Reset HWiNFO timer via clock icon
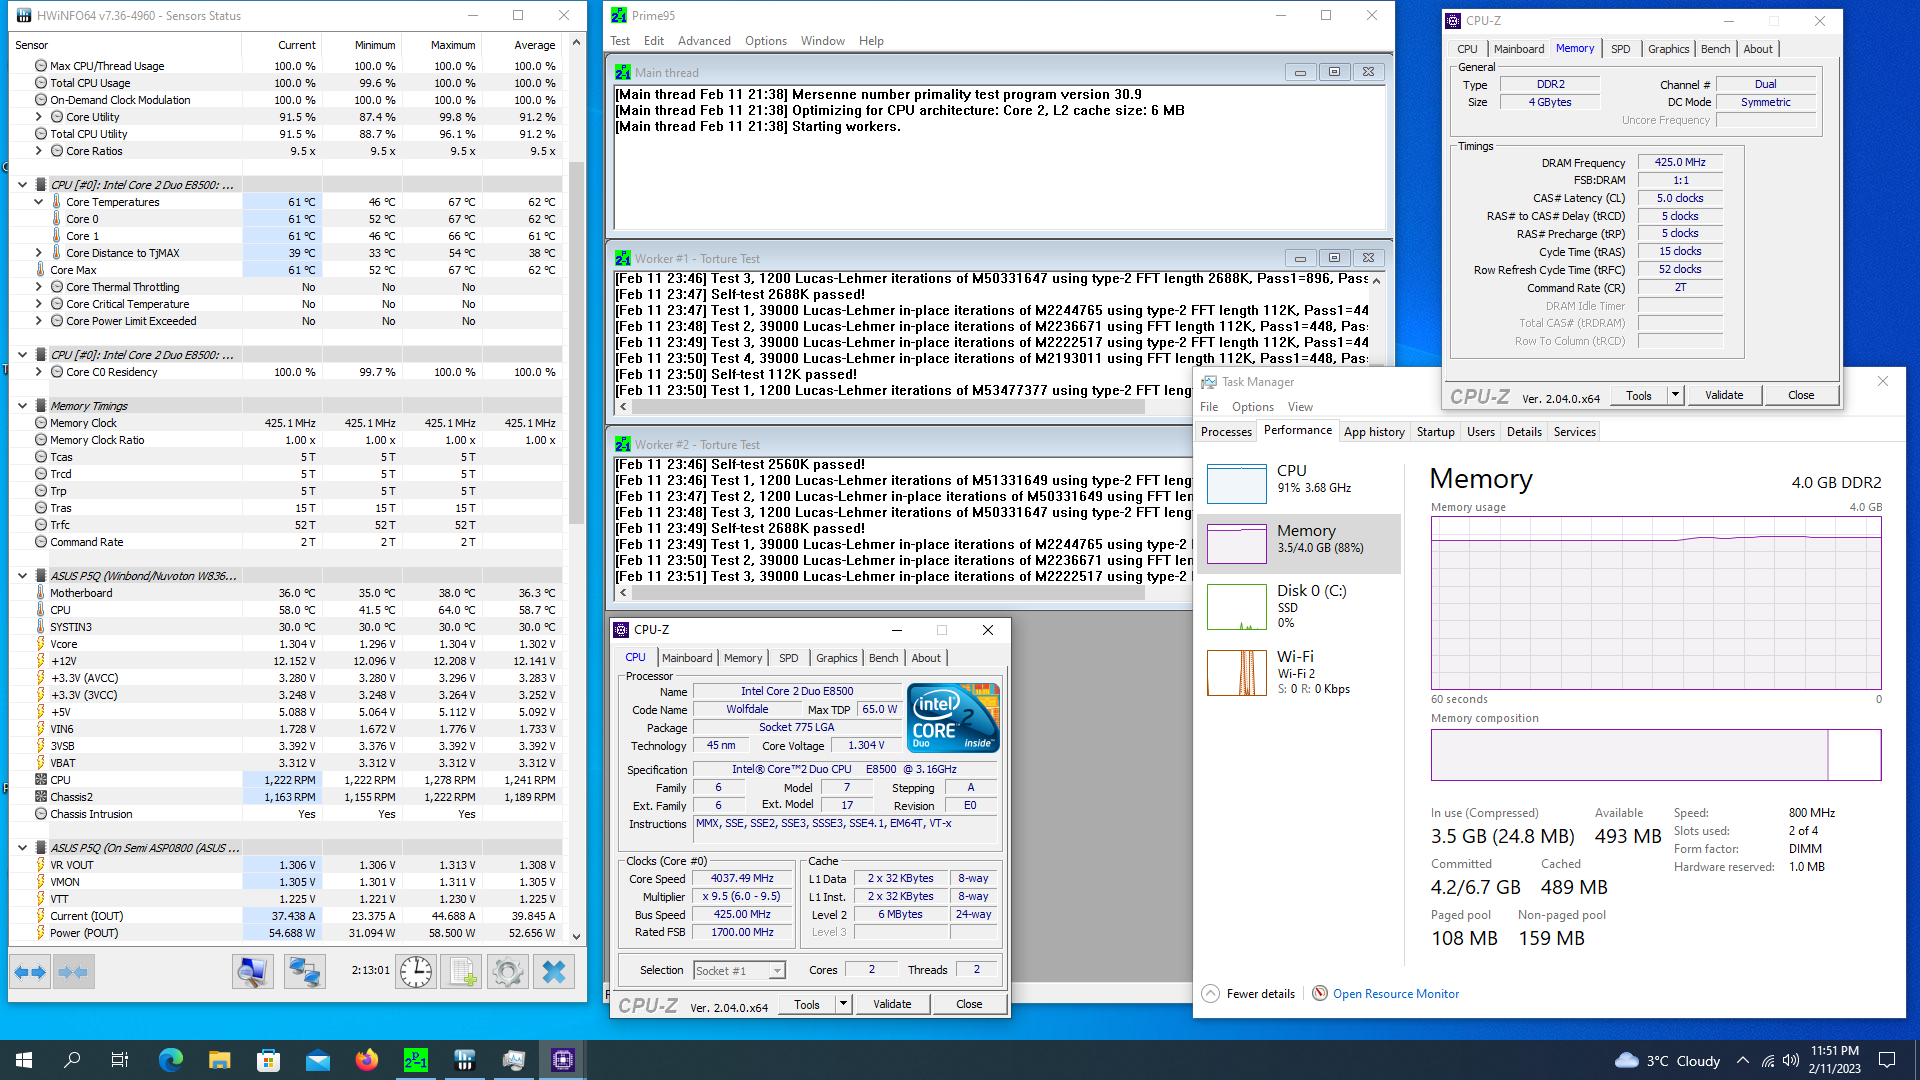Screen dimensions: 1920x1080 coord(415,971)
